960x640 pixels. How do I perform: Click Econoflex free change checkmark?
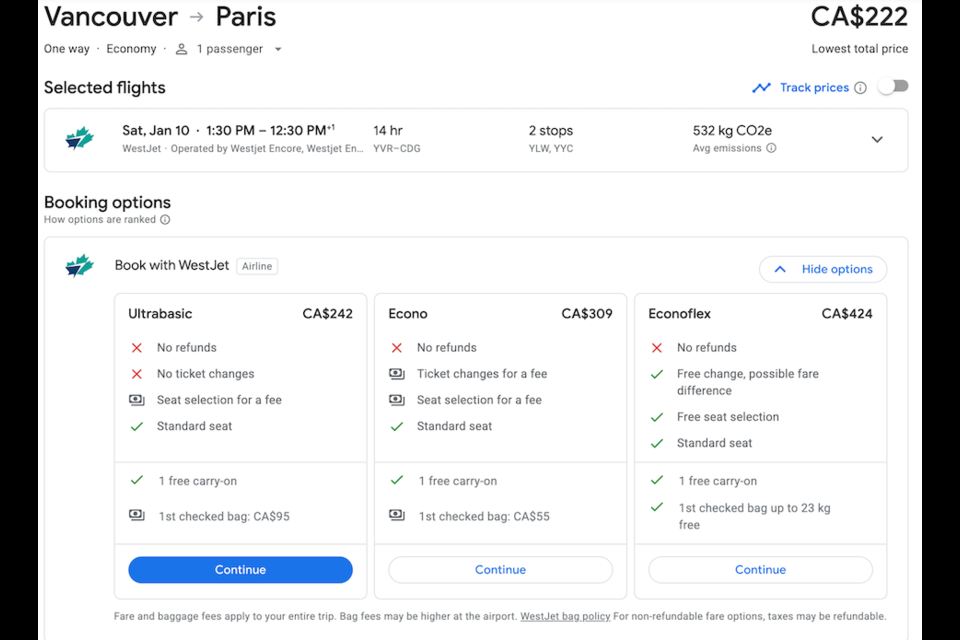[x=657, y=374]
